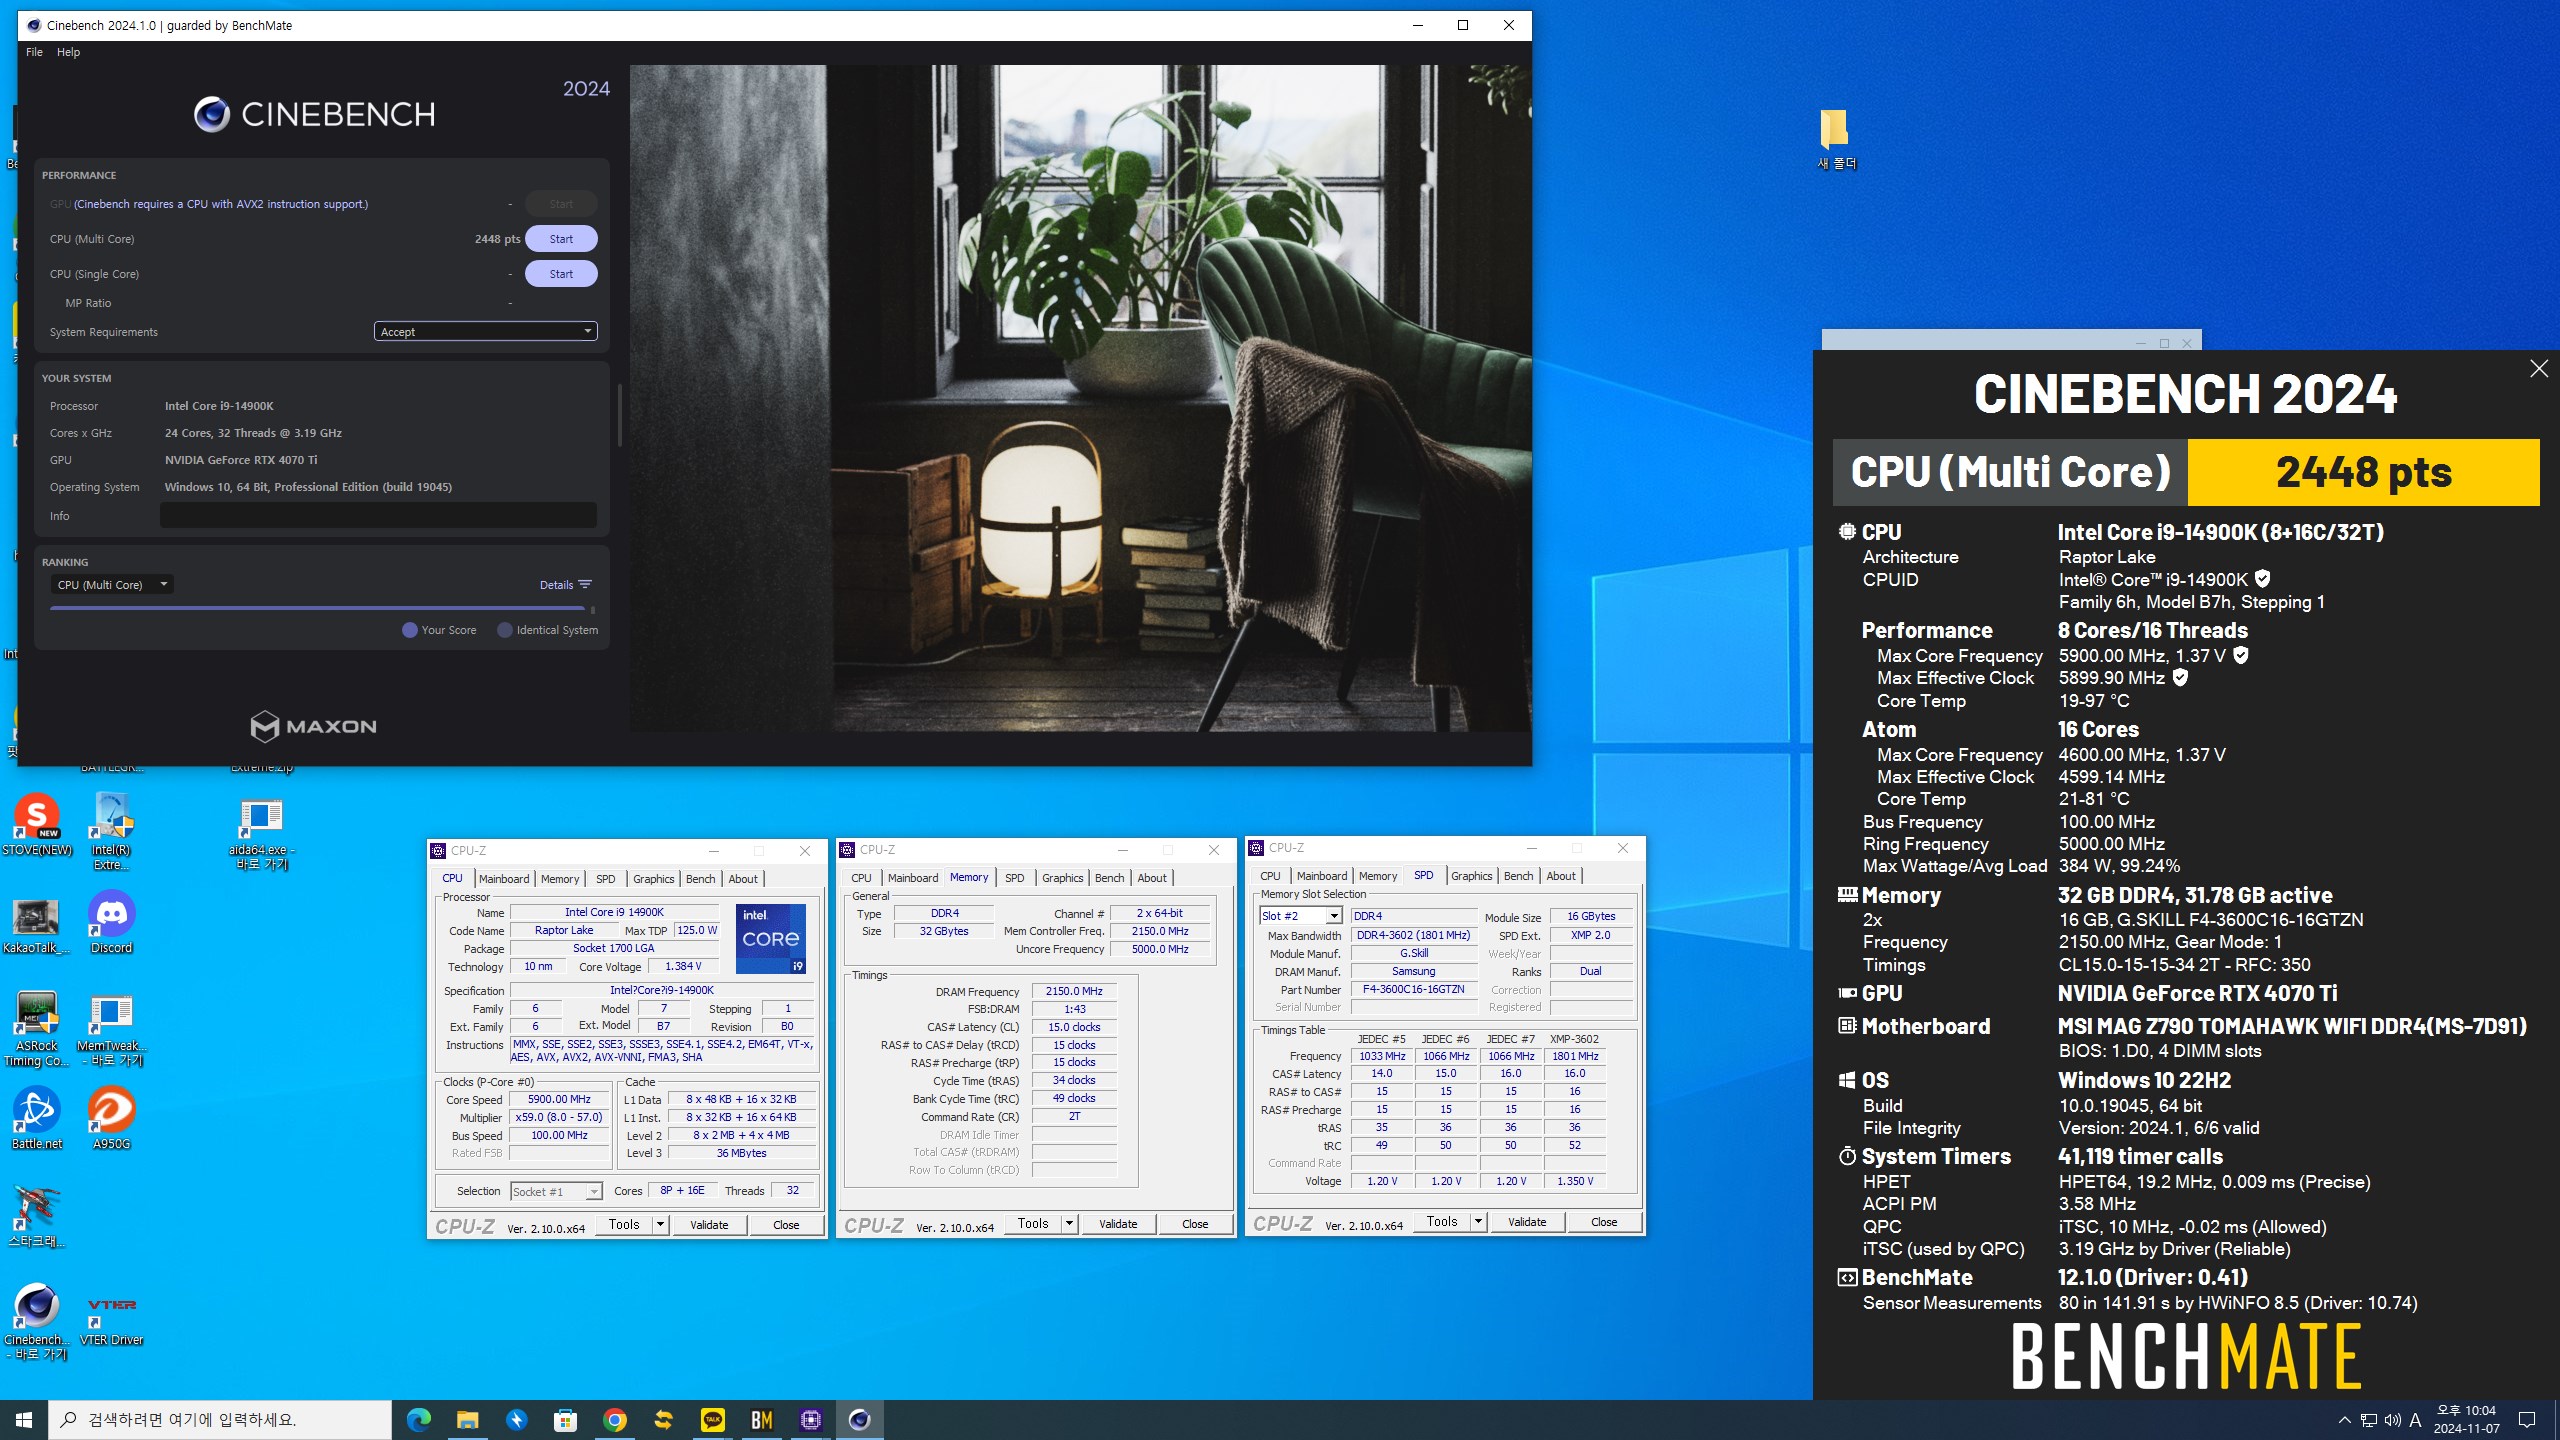Click Close in the CPU-Z Memory window
The height and width of the screenshot is (1440, 2560).
click(1195, 1224)
